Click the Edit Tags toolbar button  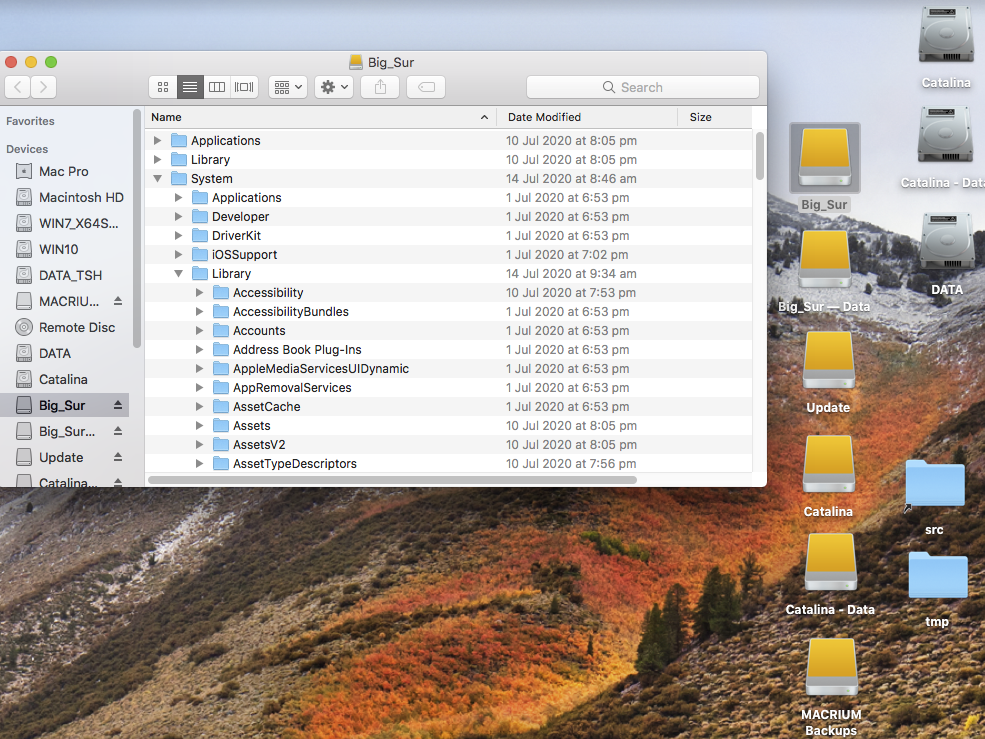point(426,87)
